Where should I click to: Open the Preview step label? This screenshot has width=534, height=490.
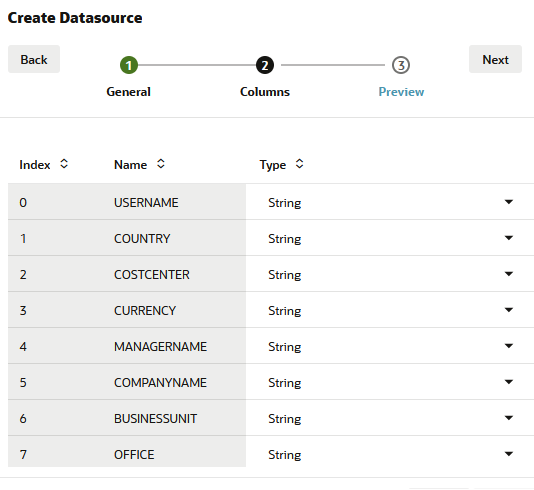(x=401, y=92)
